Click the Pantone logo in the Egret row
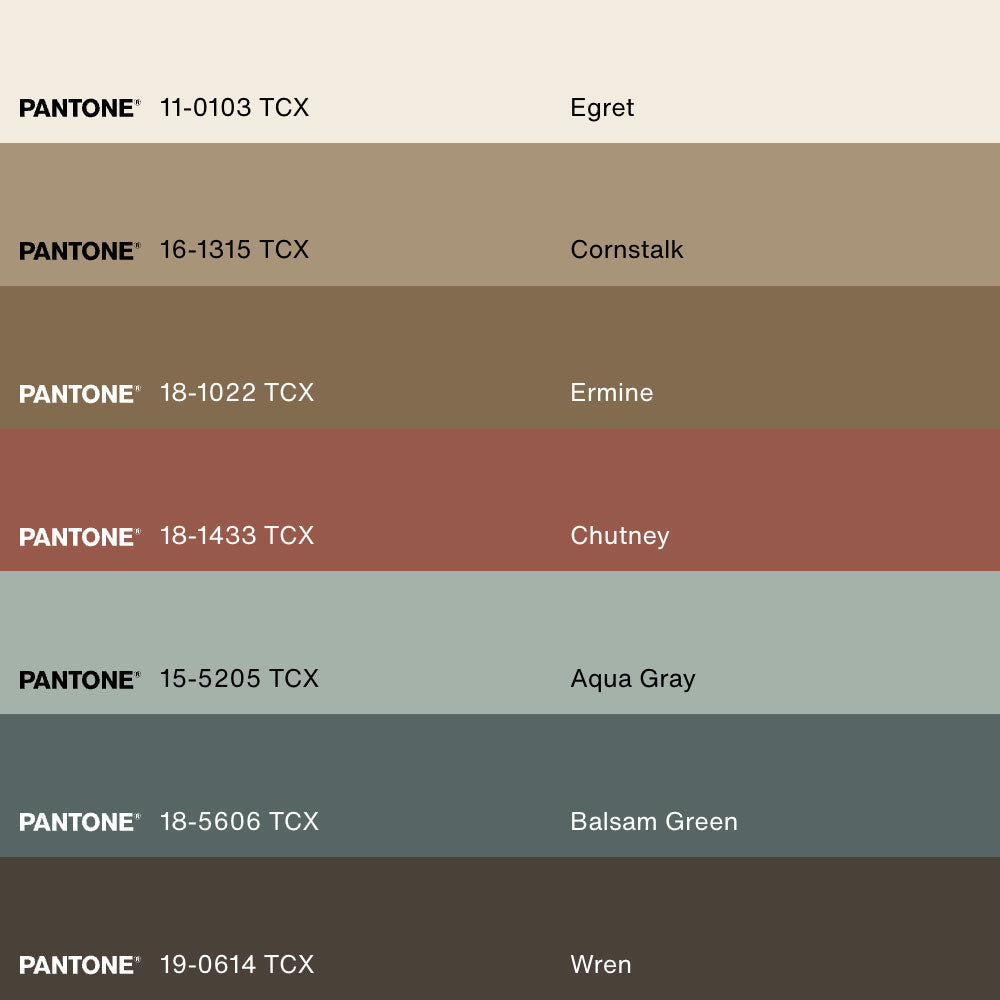The width and height of the screenshot is (1000, 1000). 79,108
